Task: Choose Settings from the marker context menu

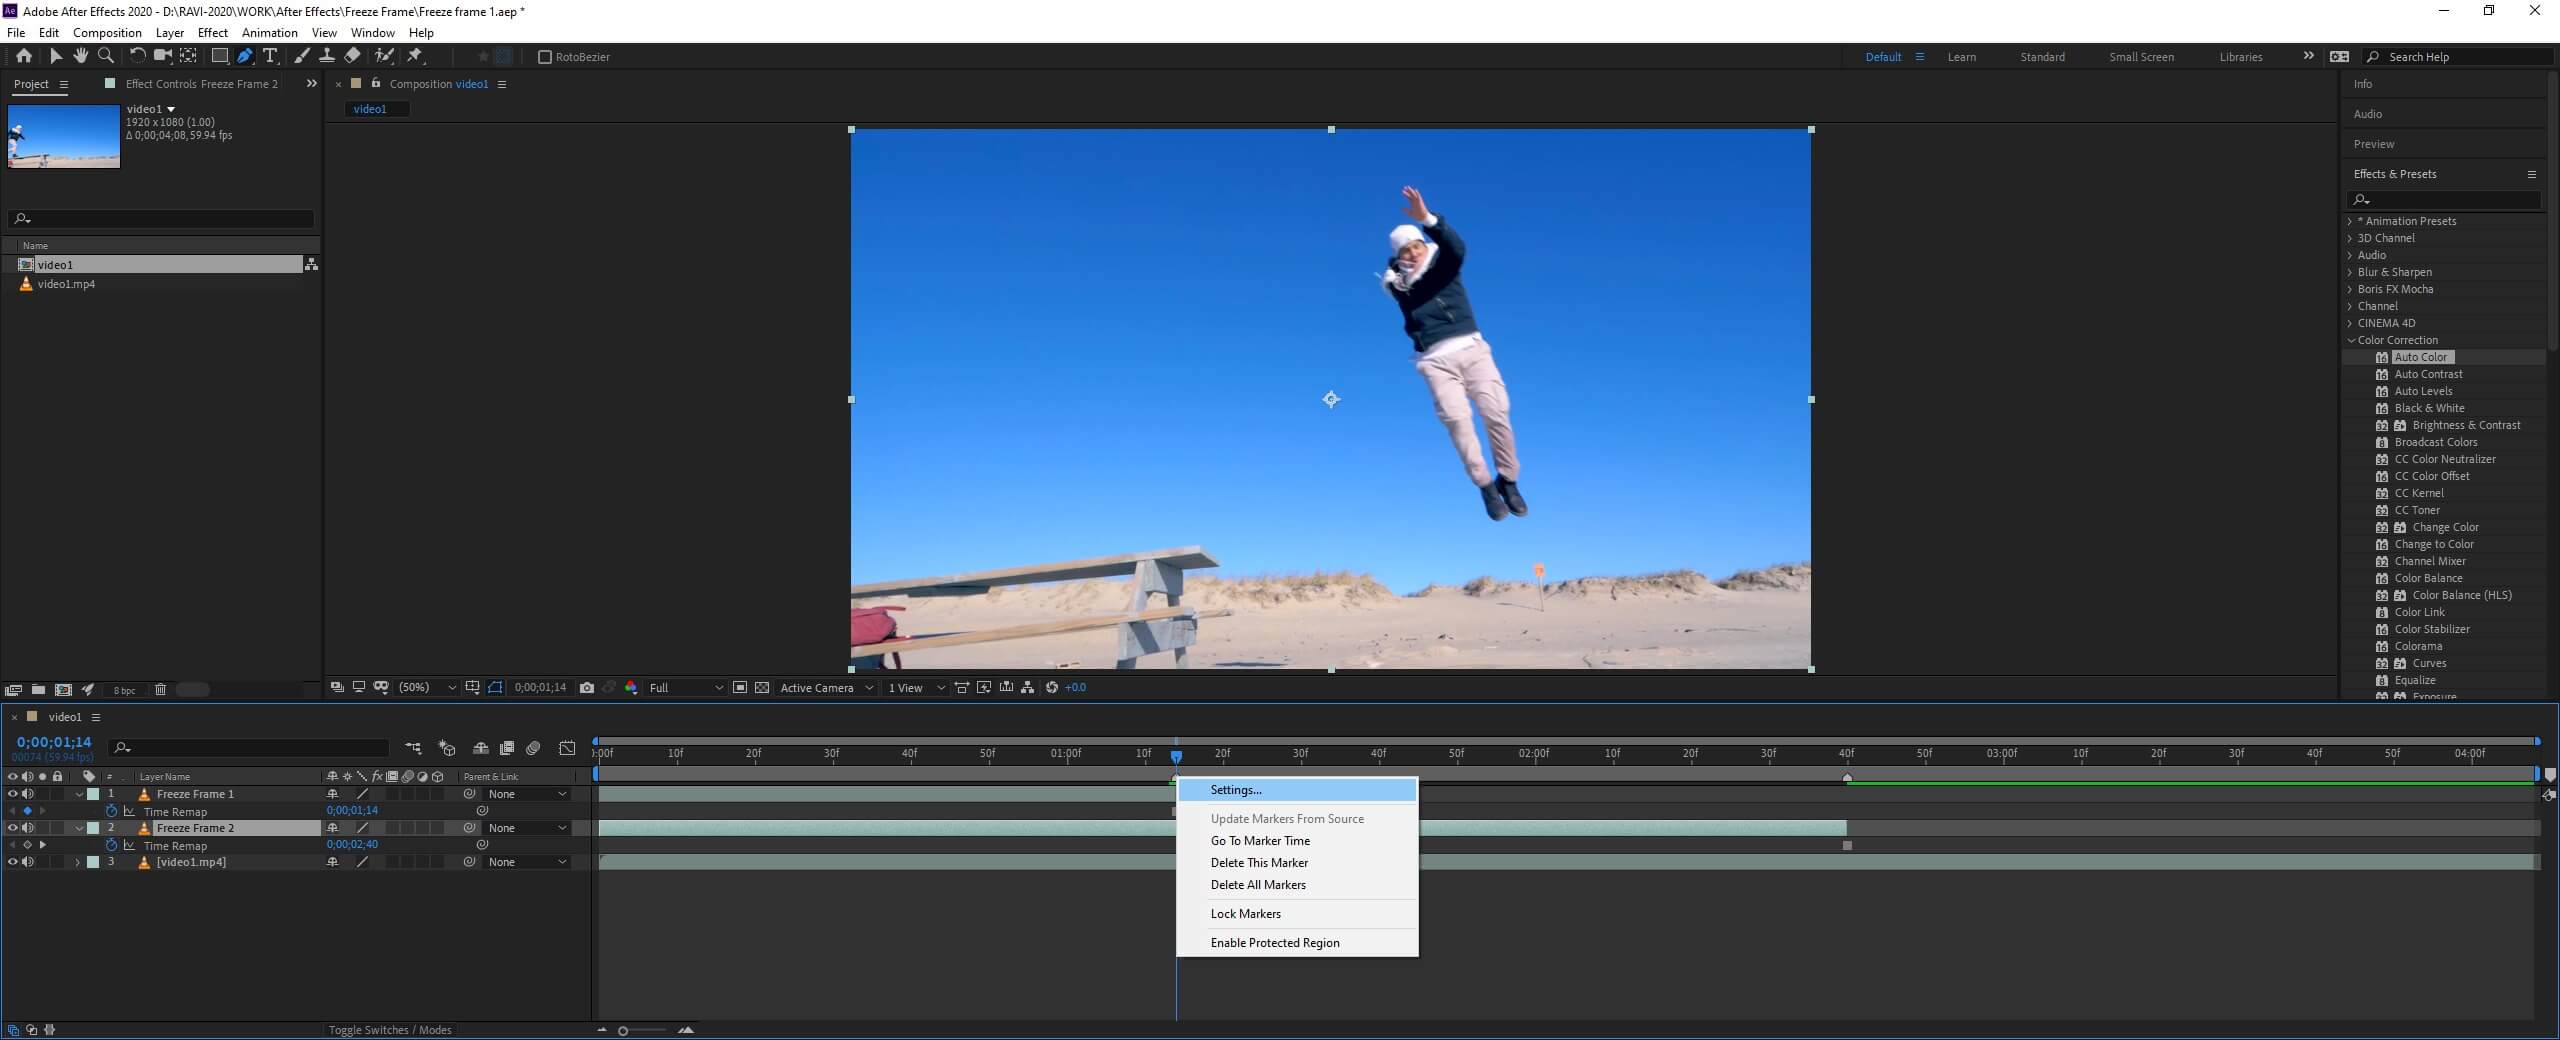Action: [x=1234, y=789]
